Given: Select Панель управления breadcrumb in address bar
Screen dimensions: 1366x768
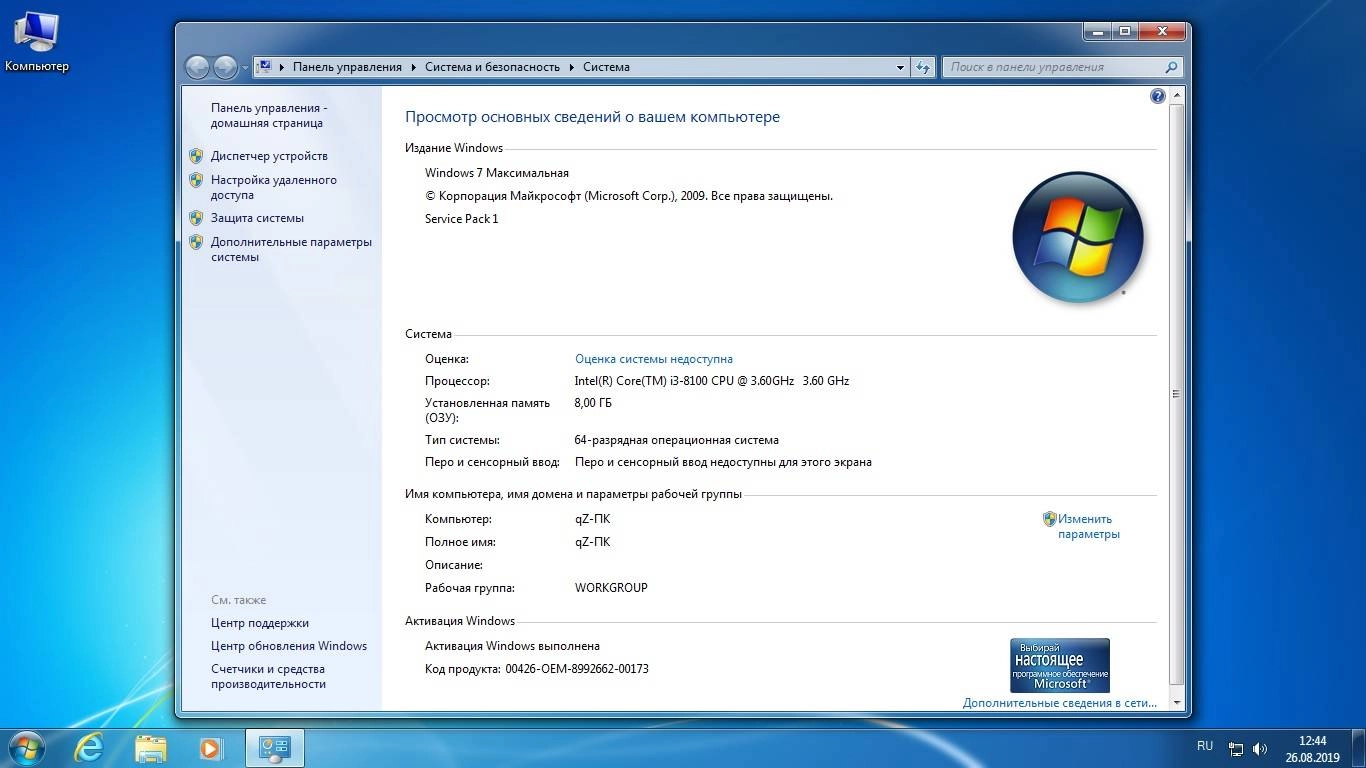Looking at the screenshot, I should point(347,67).
